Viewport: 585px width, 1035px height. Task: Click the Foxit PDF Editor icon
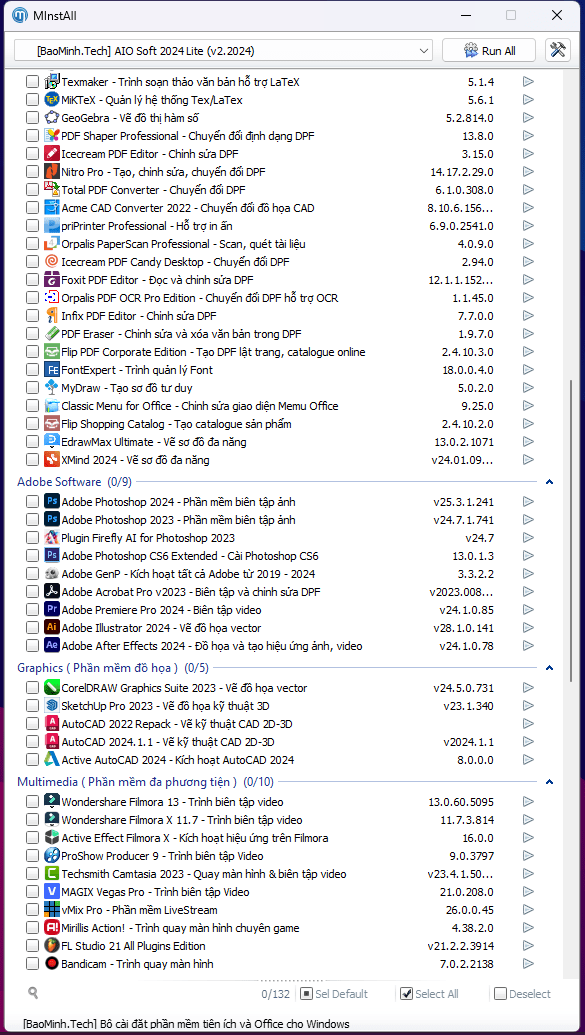(x=52, y=280)
